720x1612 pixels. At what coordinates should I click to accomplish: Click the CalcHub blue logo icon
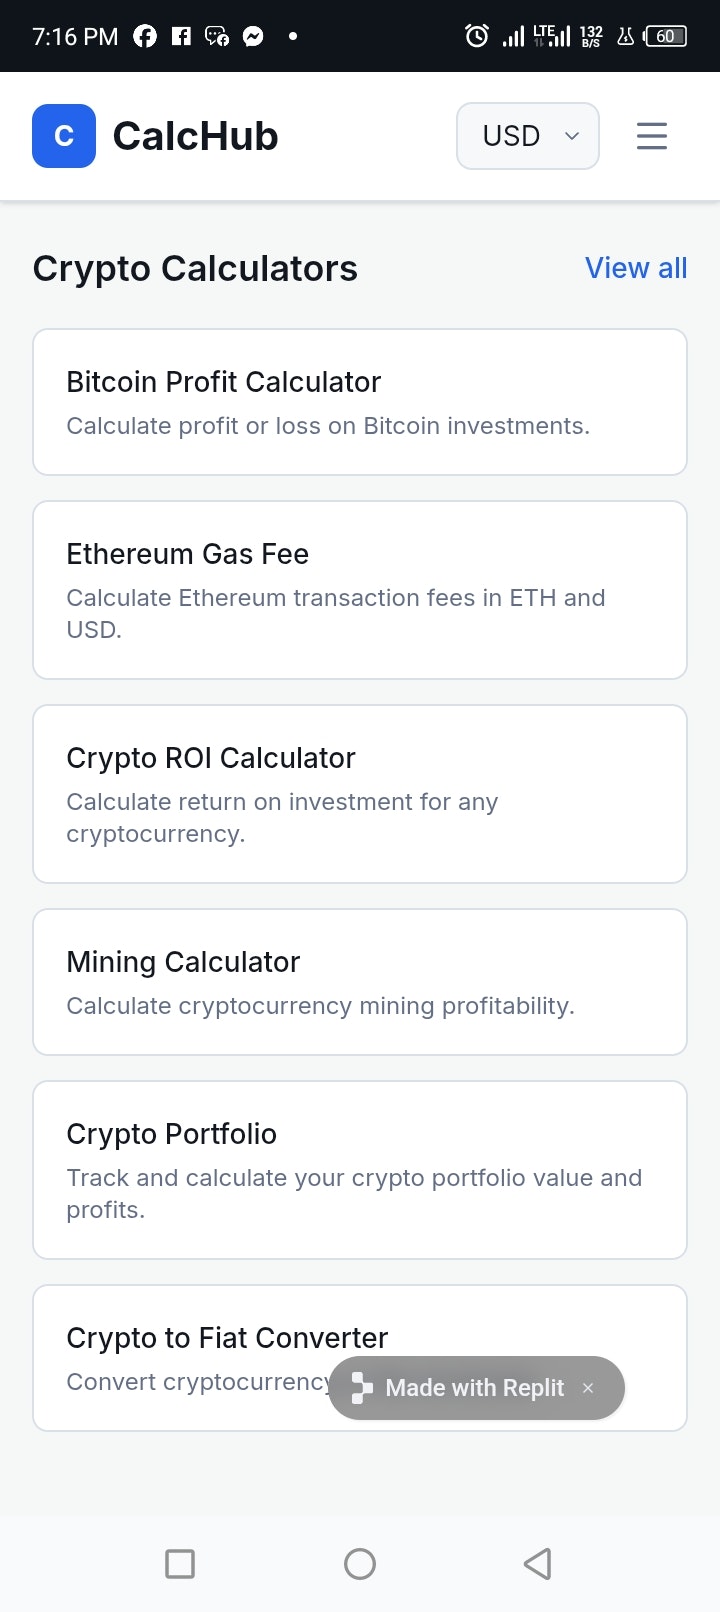click(64, 136)
